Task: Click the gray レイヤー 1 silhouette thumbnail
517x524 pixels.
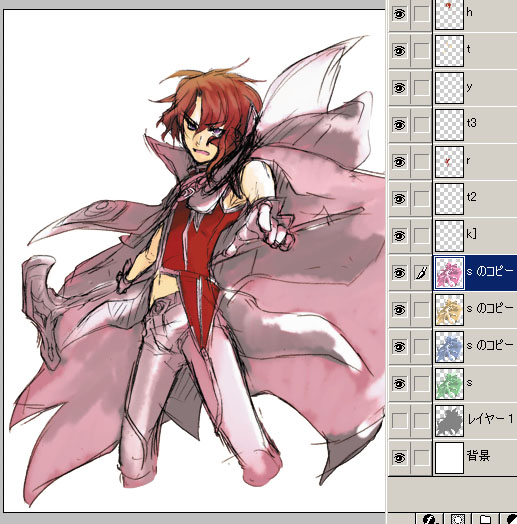Action: click(449, 421)
